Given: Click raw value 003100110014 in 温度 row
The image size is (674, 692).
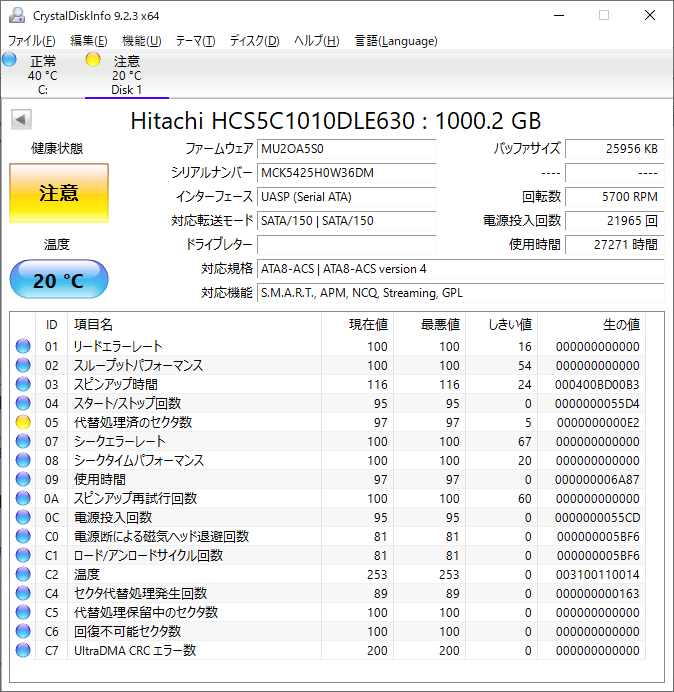Looking at the screenshot, I should point(598,574).
